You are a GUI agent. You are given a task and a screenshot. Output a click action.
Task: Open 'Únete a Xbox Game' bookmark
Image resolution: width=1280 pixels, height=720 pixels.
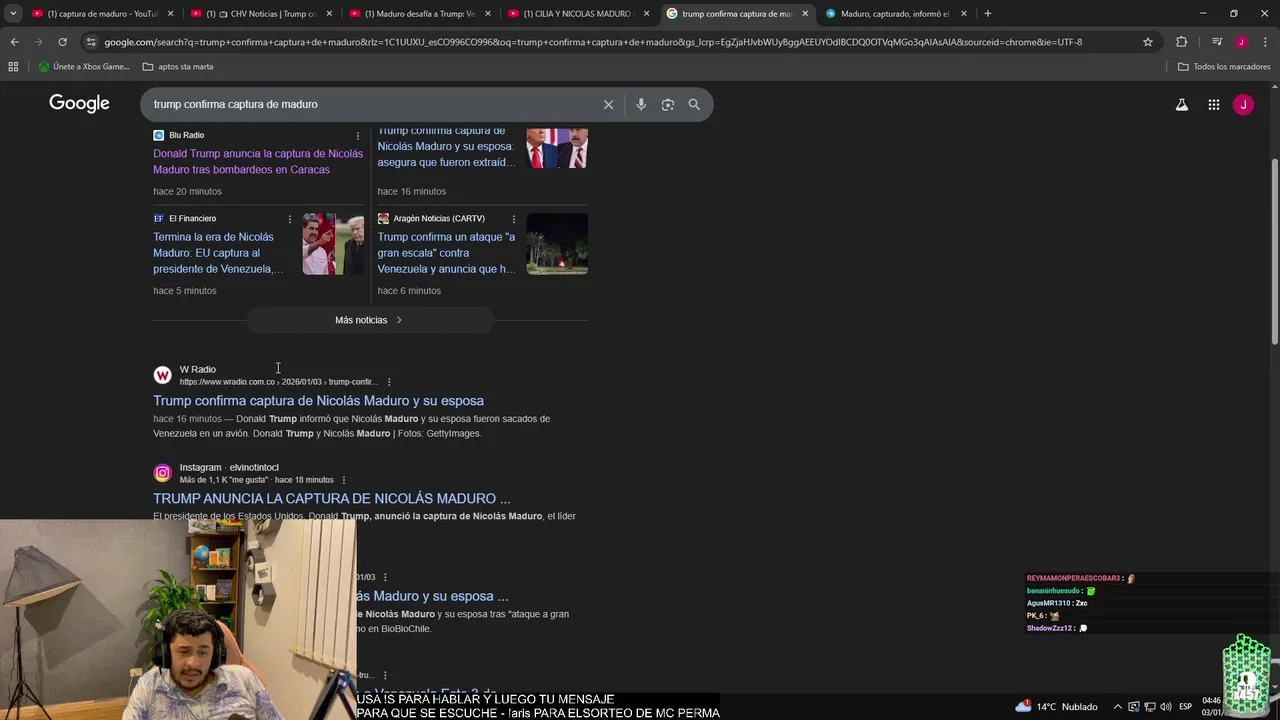point(84,66)
